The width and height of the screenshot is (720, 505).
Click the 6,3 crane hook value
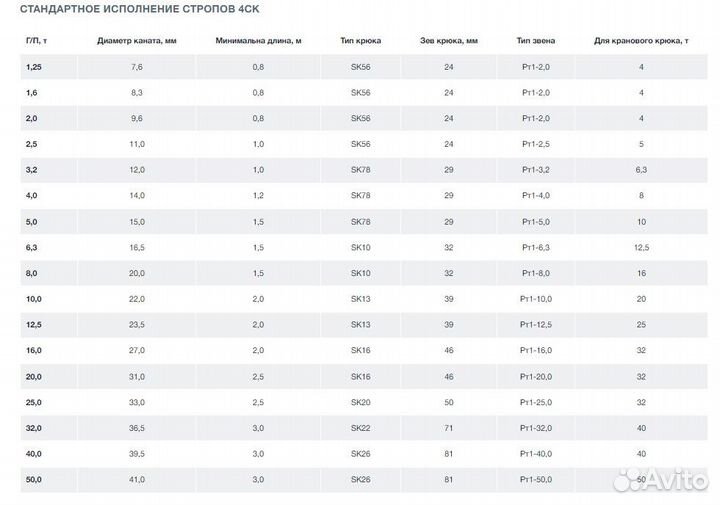pos(641,170)
